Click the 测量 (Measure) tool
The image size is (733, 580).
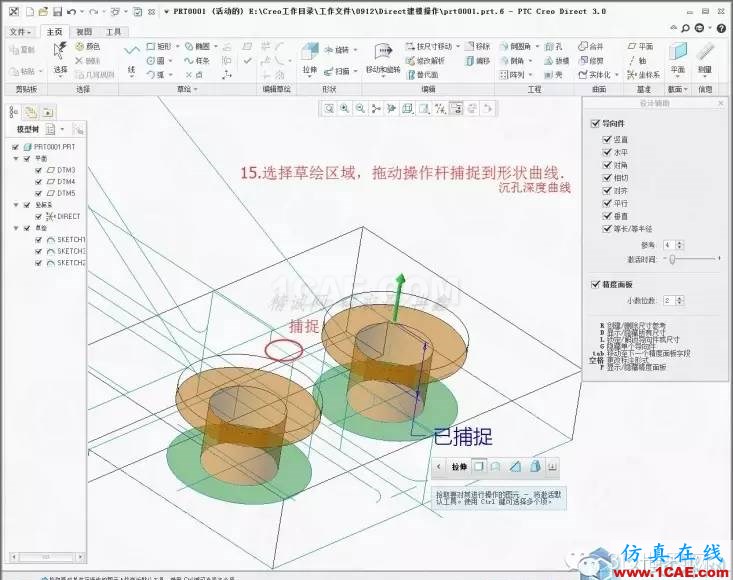tap(705, 58)
